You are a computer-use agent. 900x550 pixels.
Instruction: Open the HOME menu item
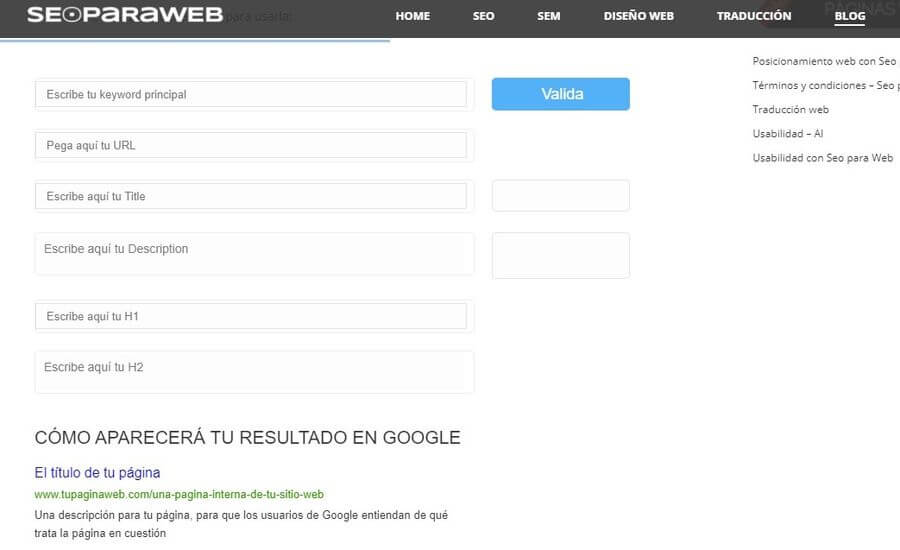413,16
